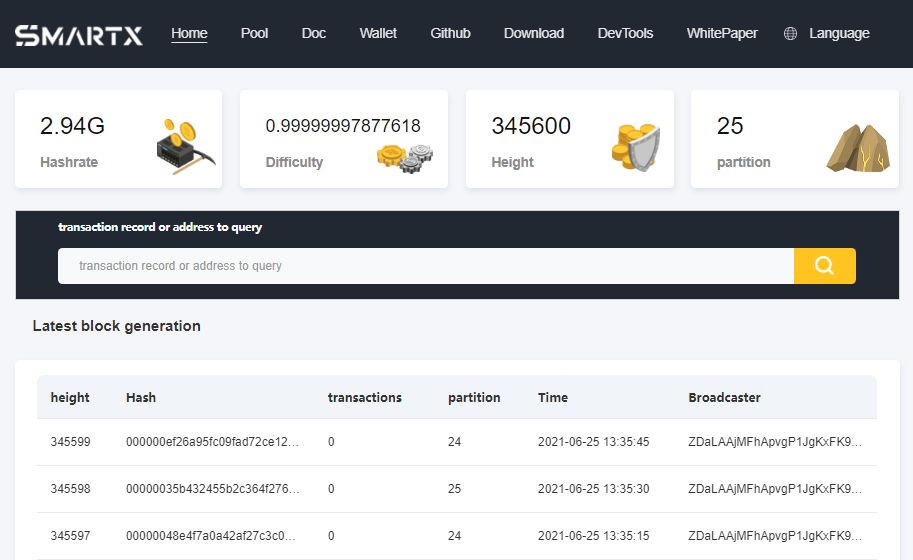Viewport: 913px width, 560px height.
Task: Click the partition column header
Action: 474,398
